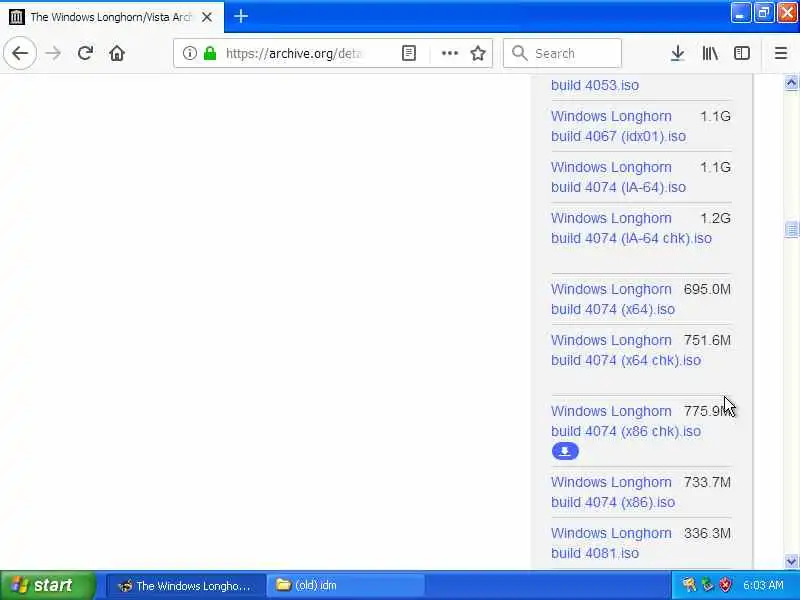Screen dimensions: 800x600
Task: Click the forward navigation arrow
Action: coord(53,53)
